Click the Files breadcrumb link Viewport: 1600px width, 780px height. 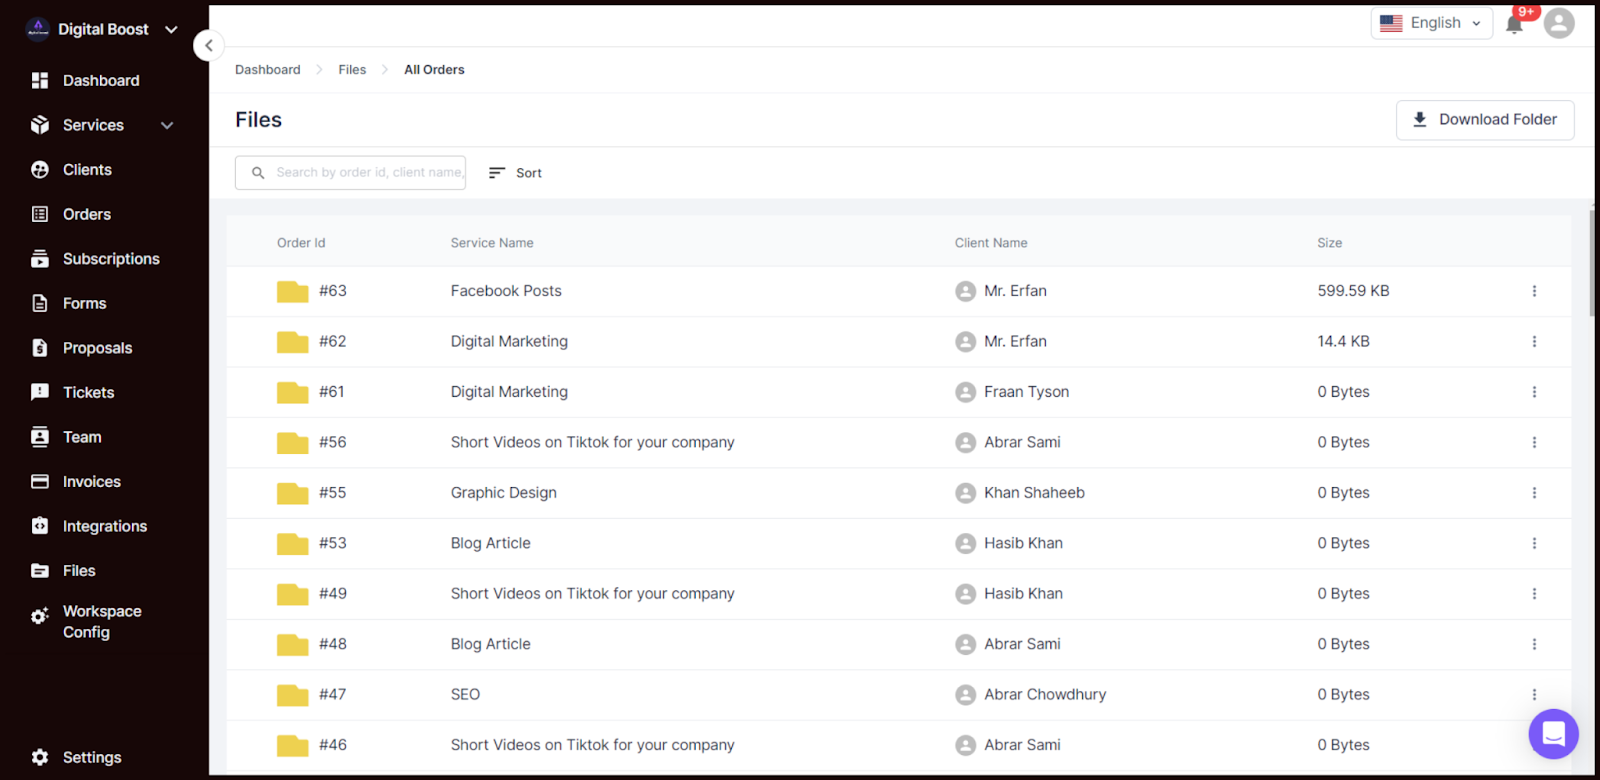[x=352, y=70]
